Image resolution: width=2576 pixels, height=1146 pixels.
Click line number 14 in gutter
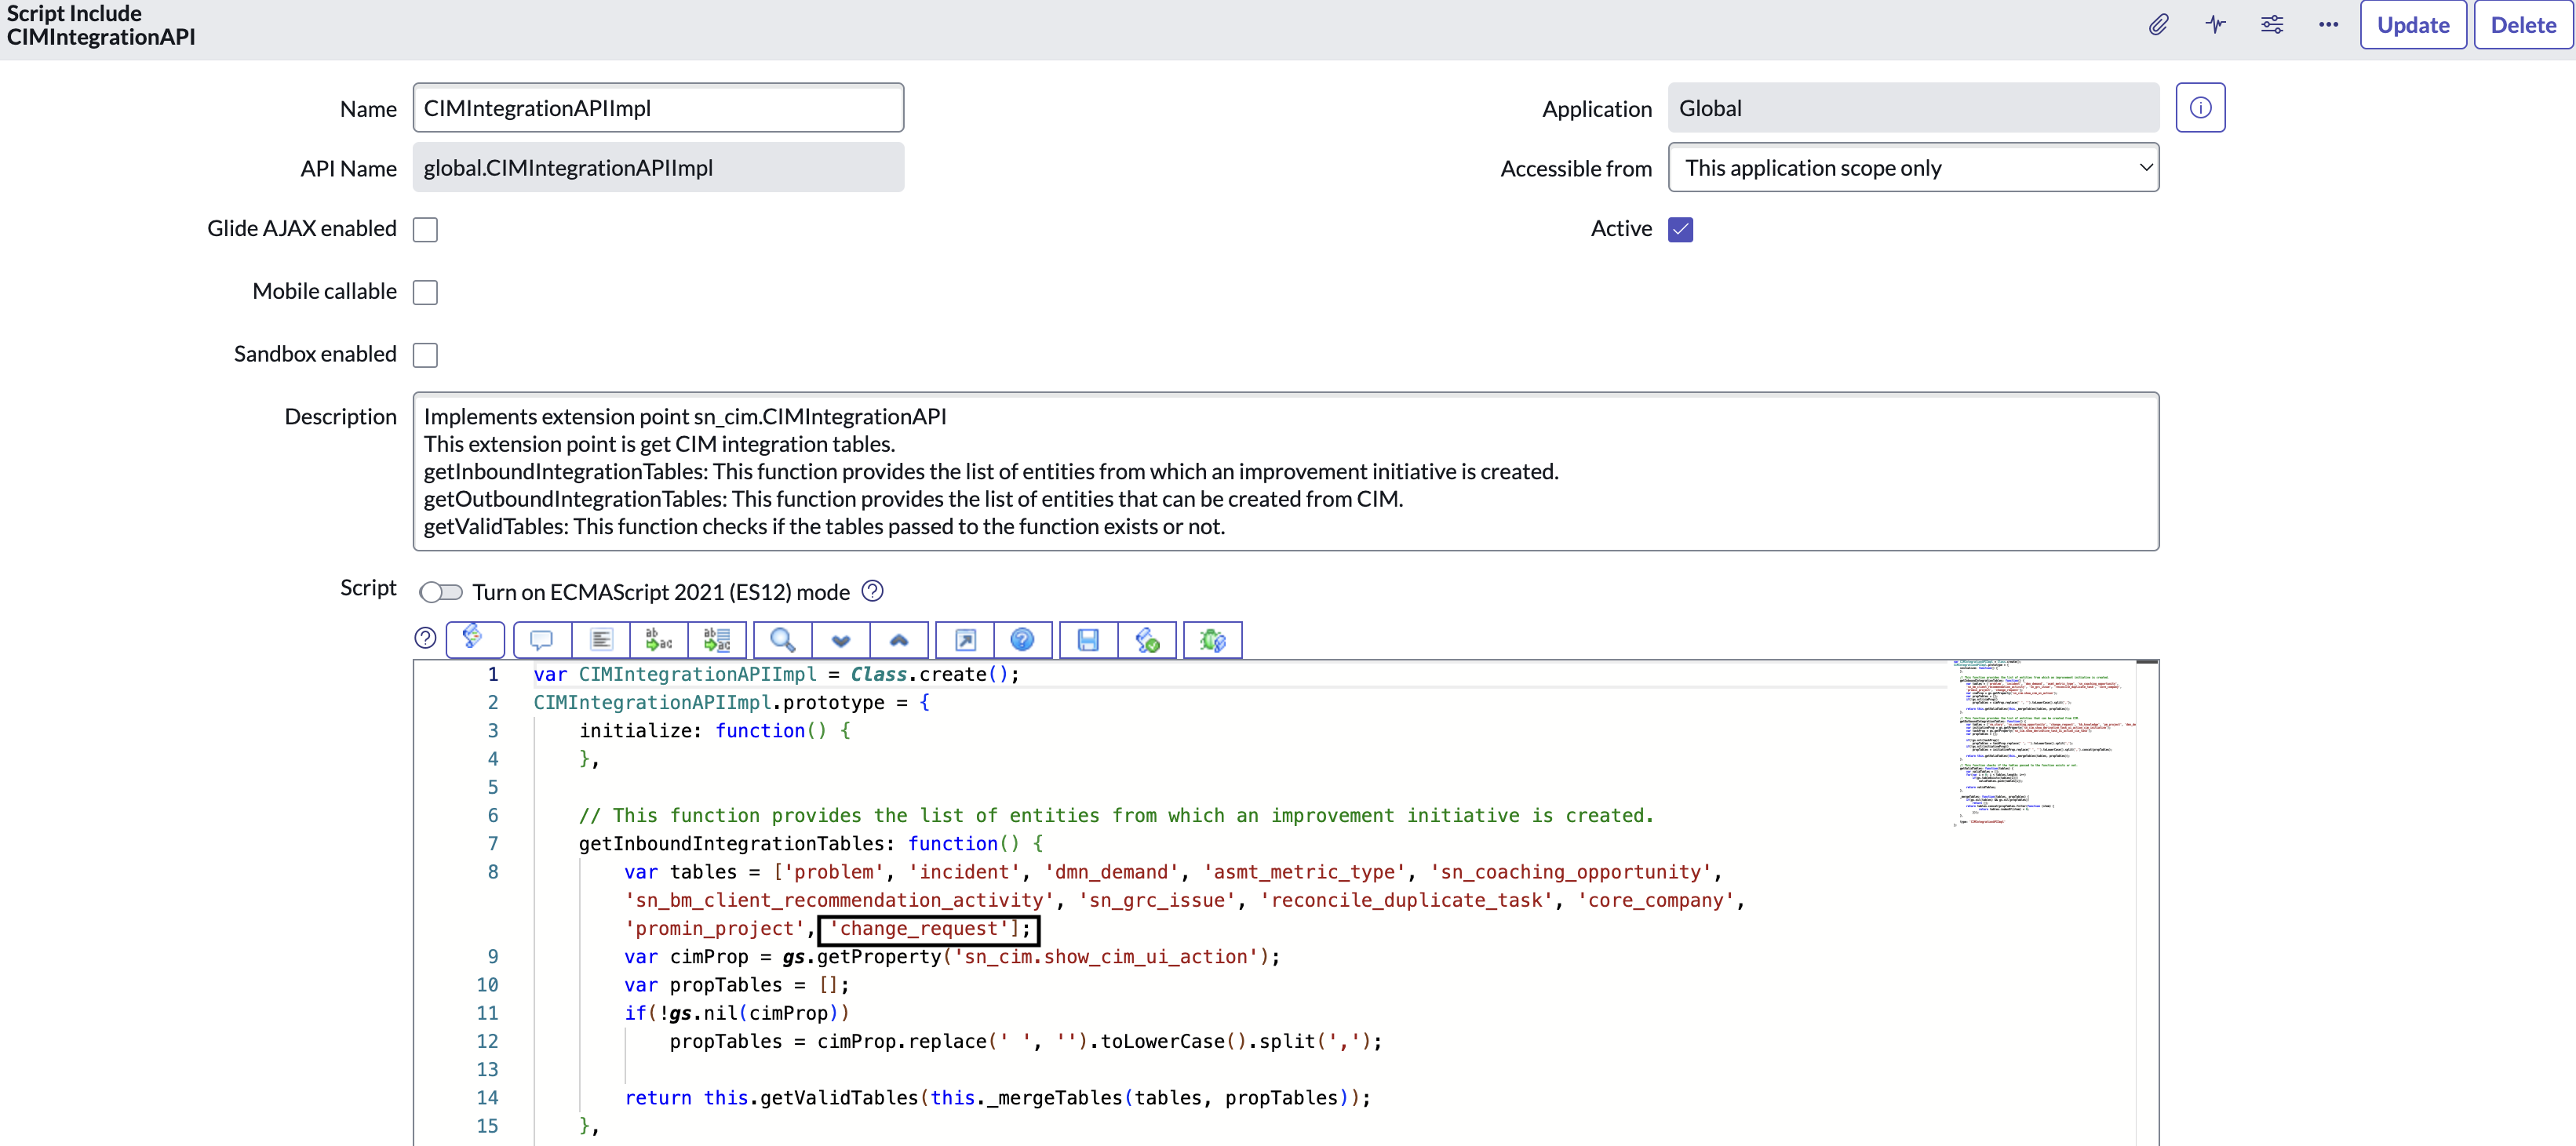pyautogui.click(x=487, y=1098)
